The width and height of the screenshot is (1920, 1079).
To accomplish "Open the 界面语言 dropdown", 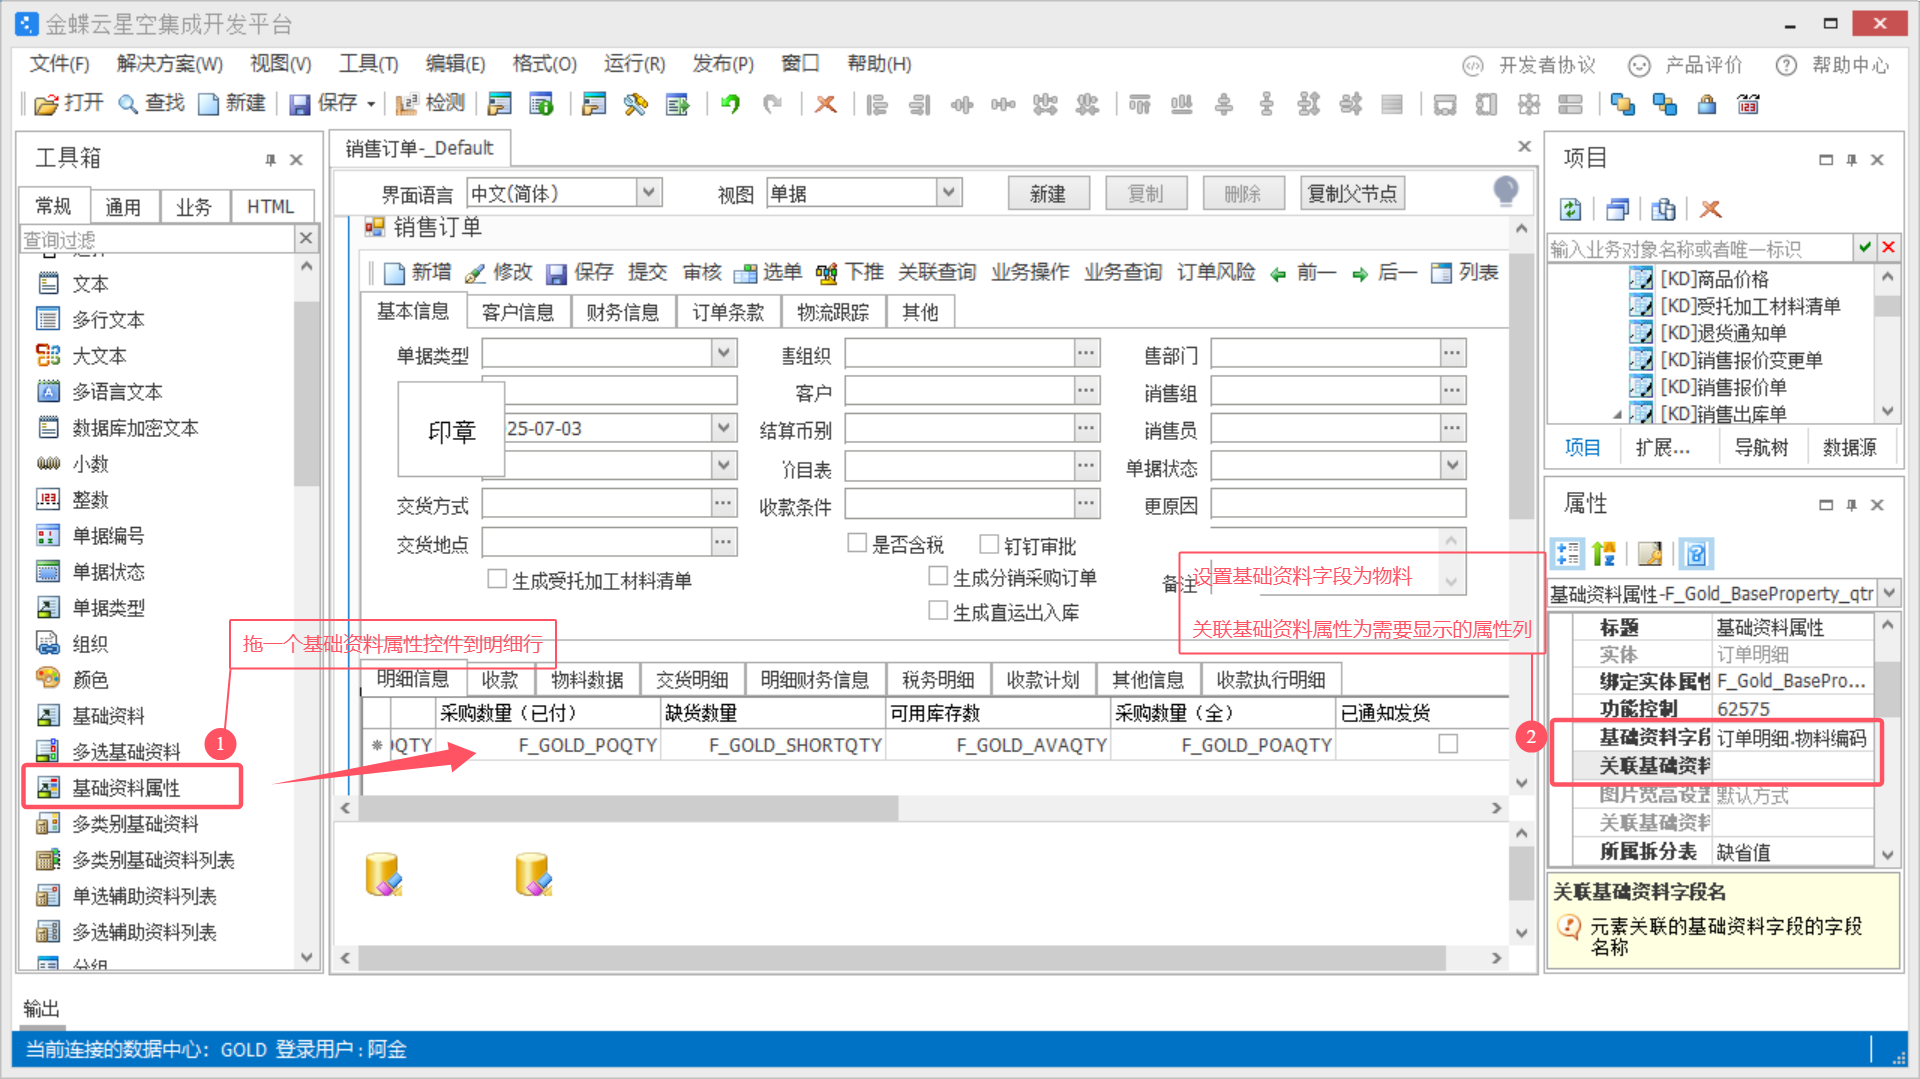I will click(649, 192).
